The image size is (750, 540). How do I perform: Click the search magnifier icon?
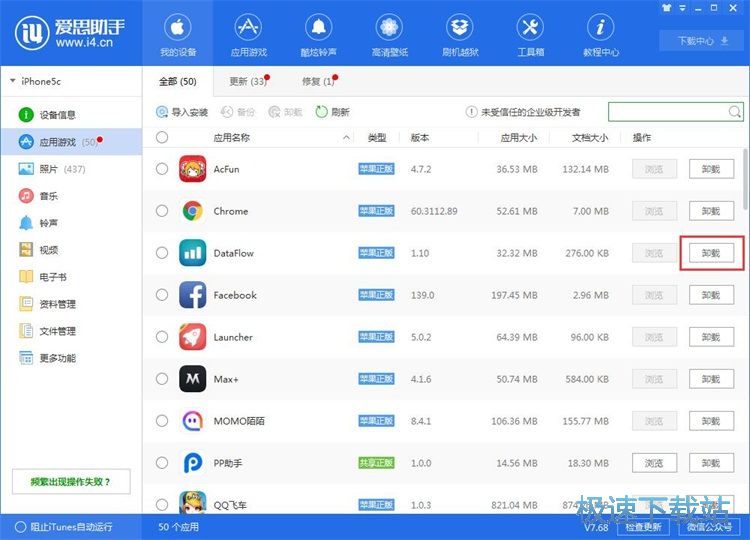(735, 112)
